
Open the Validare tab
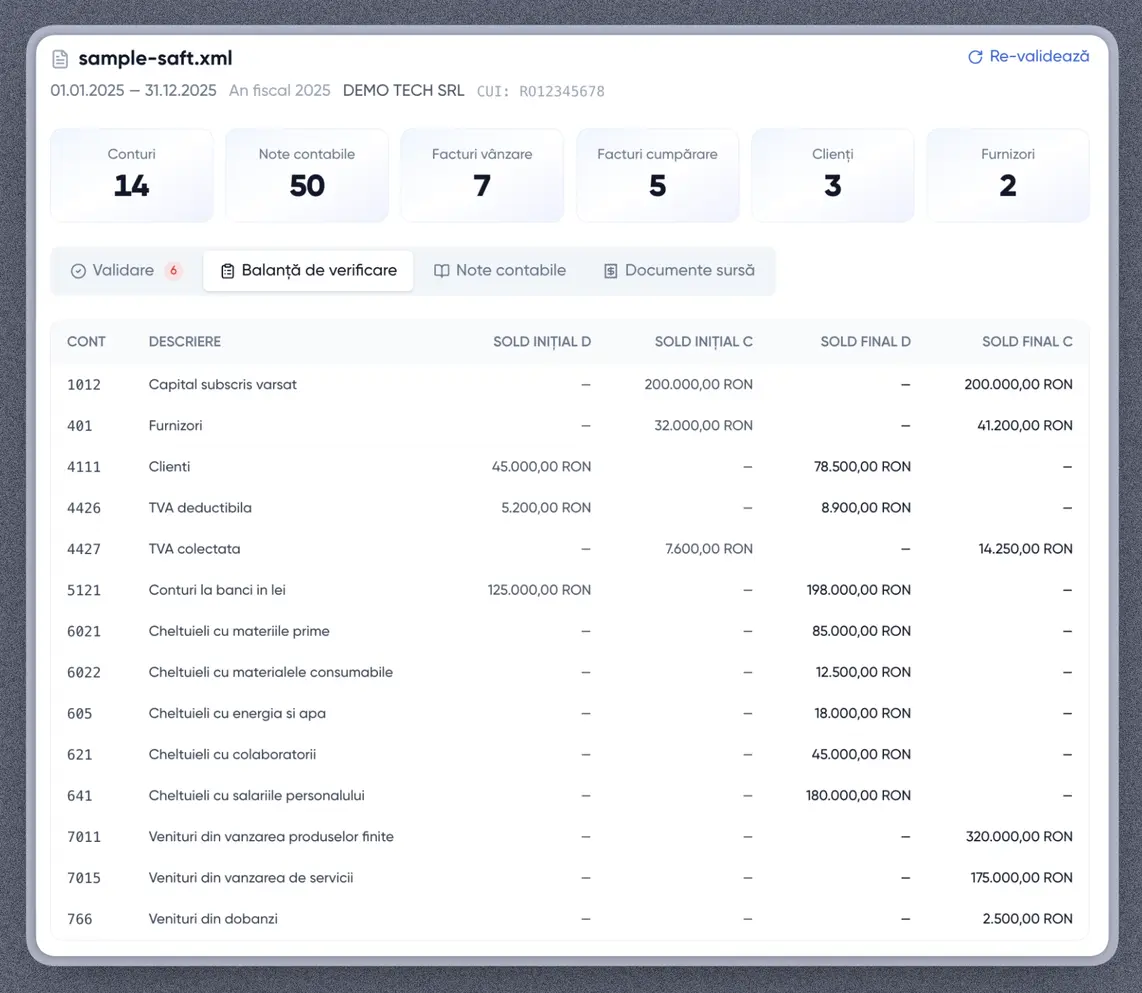tap(124, 271)
